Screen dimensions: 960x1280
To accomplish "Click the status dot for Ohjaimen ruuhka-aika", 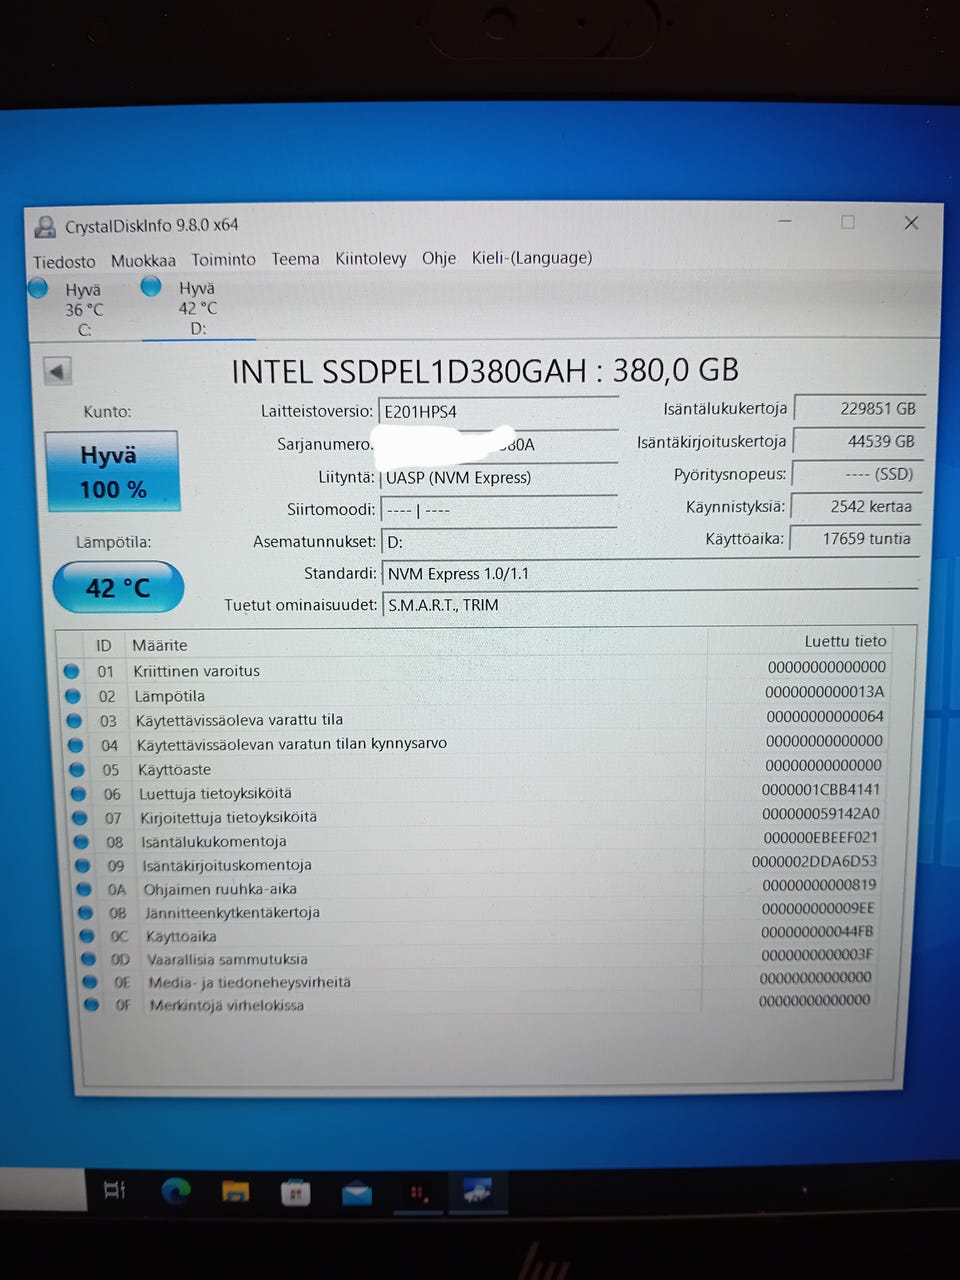I will click(x=85, y=889).
